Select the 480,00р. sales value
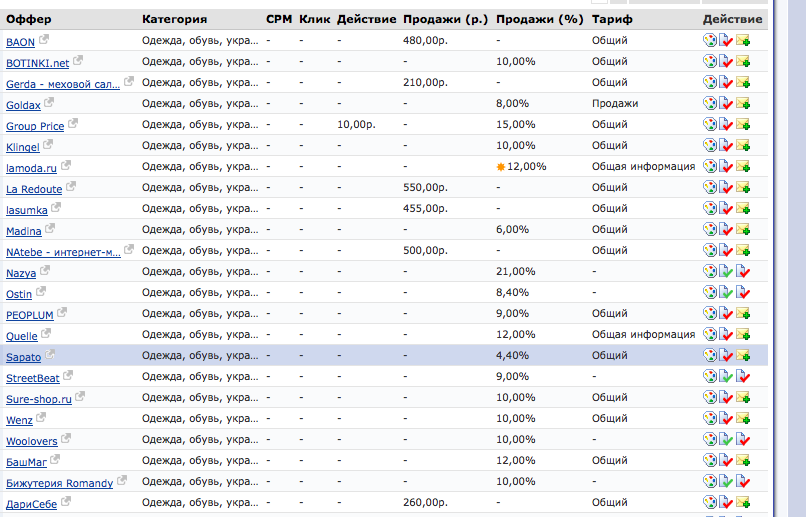This screenshot has width=806, height=517. 426,40
